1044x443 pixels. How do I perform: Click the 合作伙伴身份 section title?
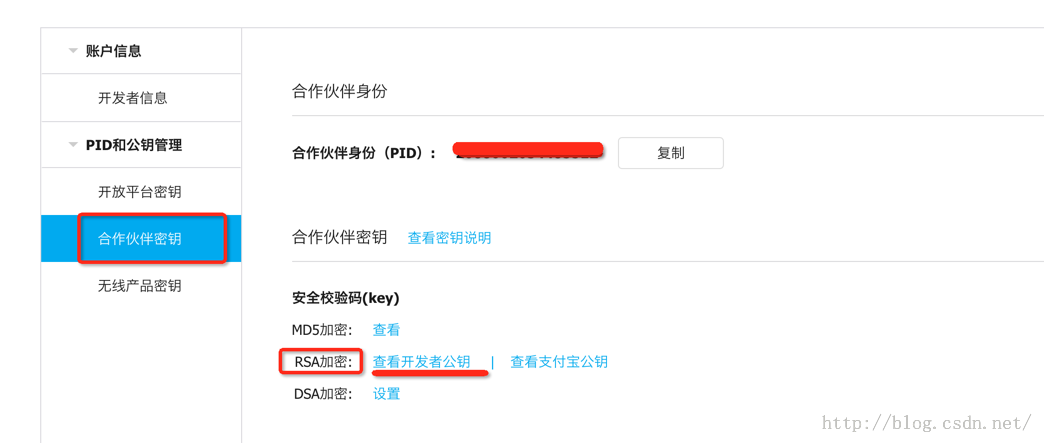tap(339, 91)
